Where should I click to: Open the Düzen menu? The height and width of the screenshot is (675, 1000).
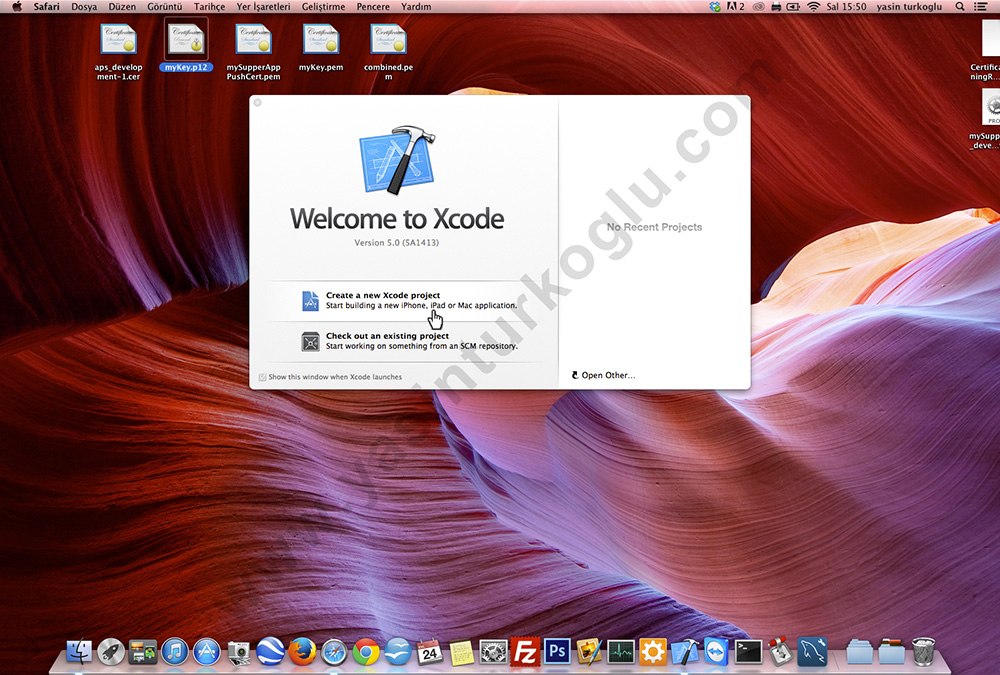(x=122, y=6)
